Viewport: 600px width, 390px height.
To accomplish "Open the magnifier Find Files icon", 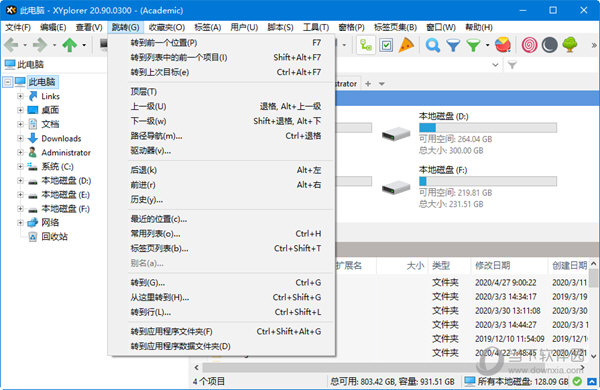I will 433,45.
